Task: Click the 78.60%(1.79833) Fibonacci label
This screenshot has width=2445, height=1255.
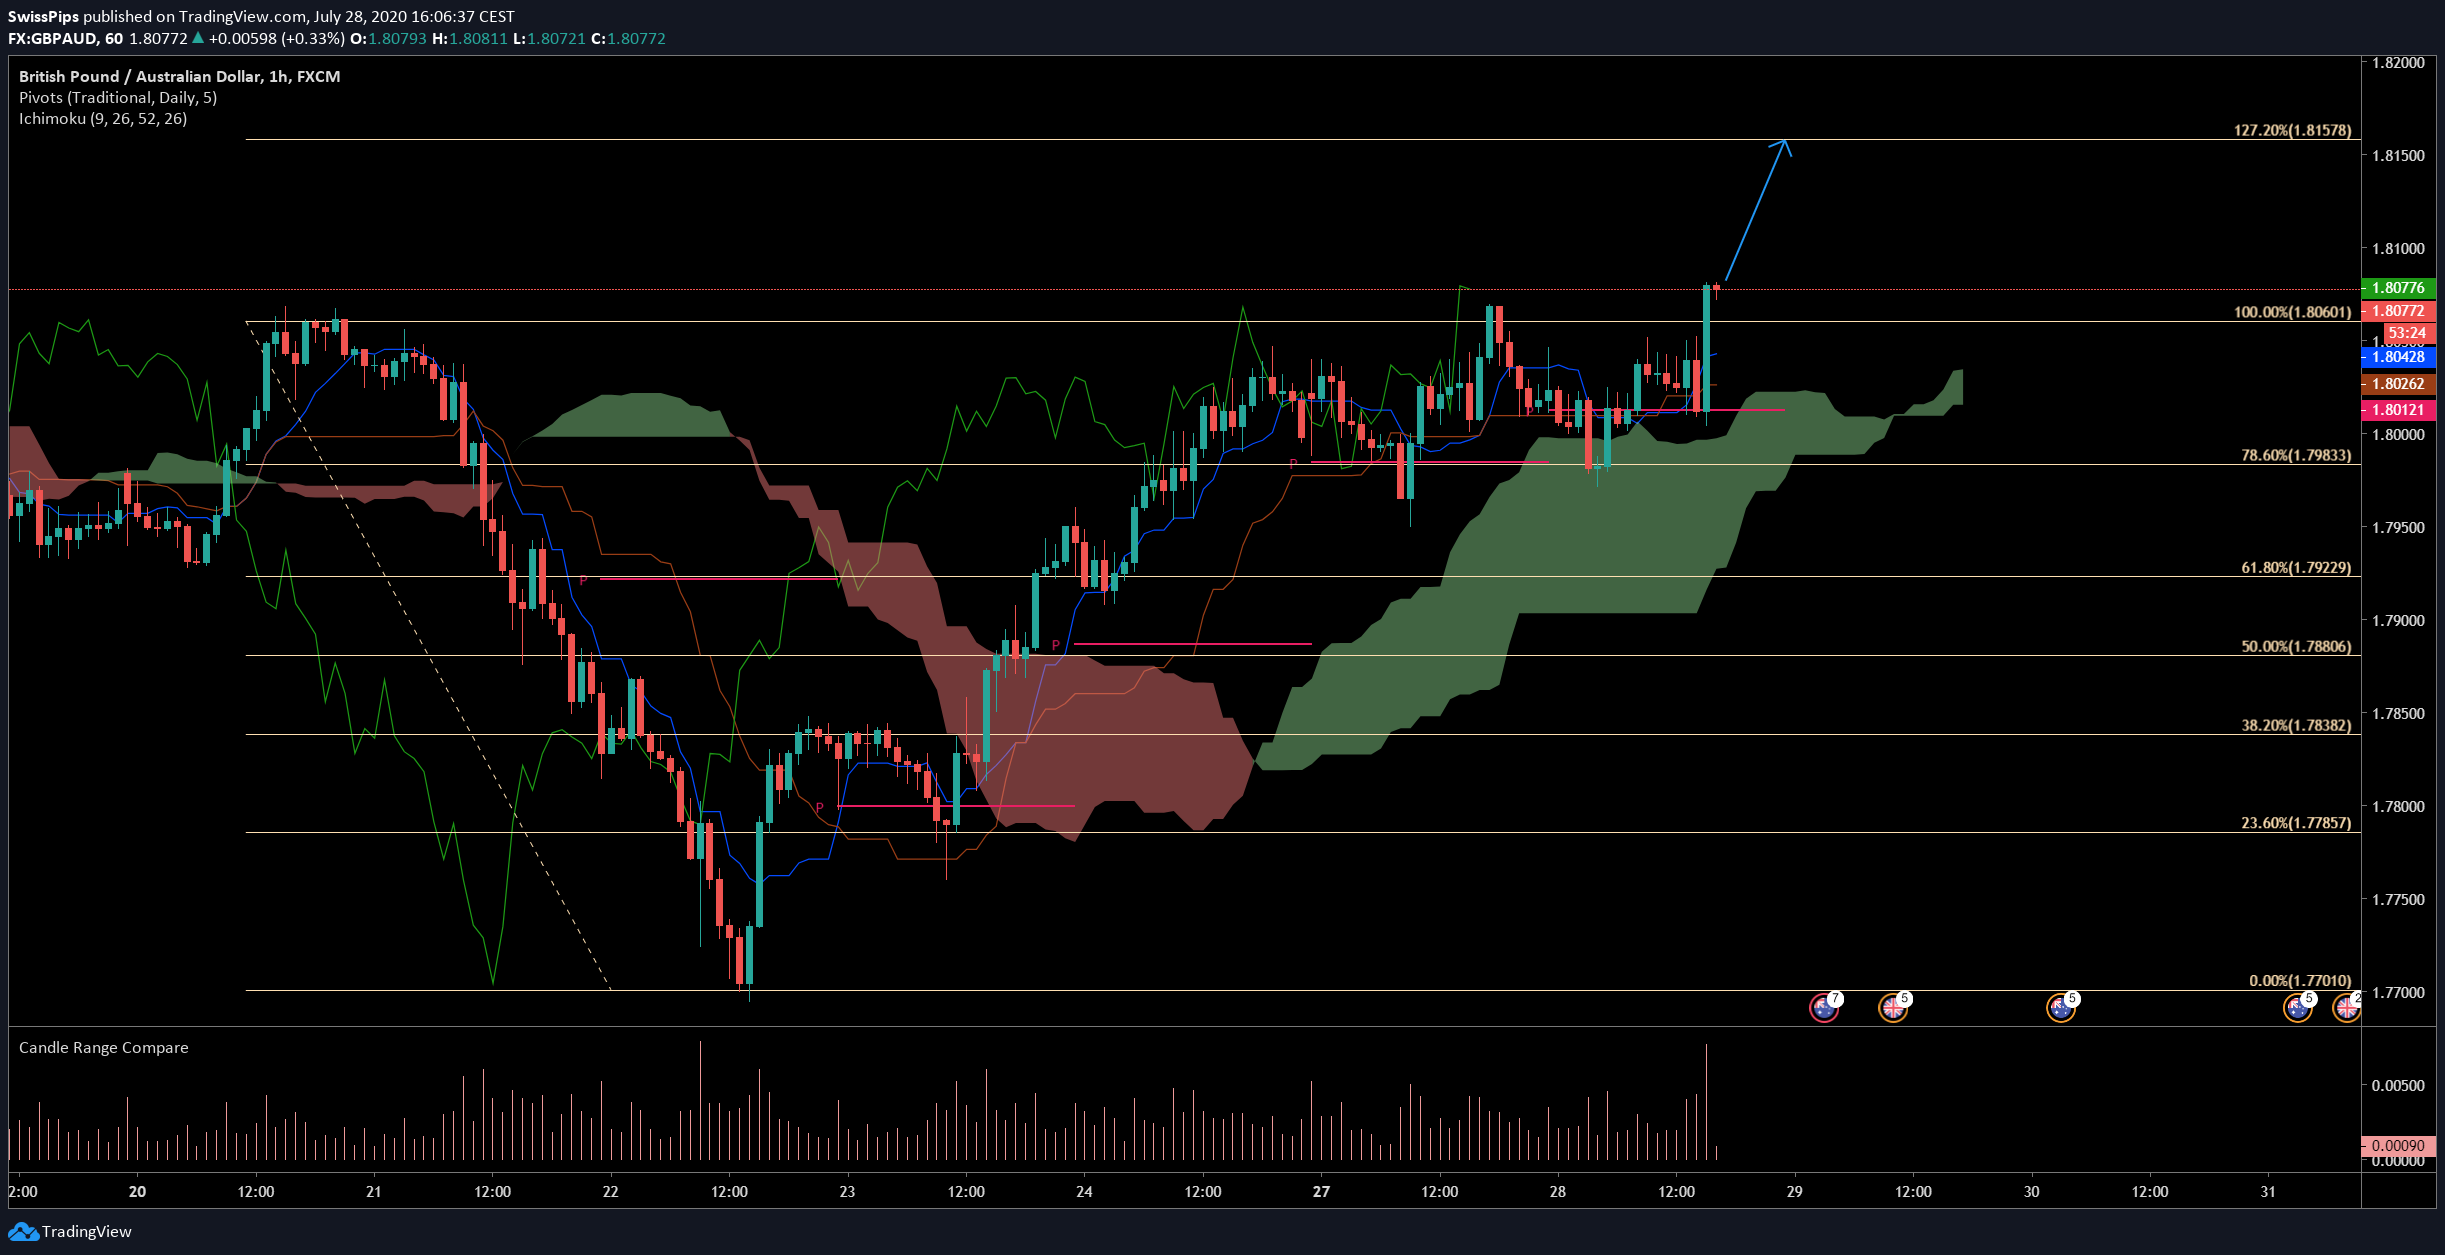Action: (x=2296, y=455)
